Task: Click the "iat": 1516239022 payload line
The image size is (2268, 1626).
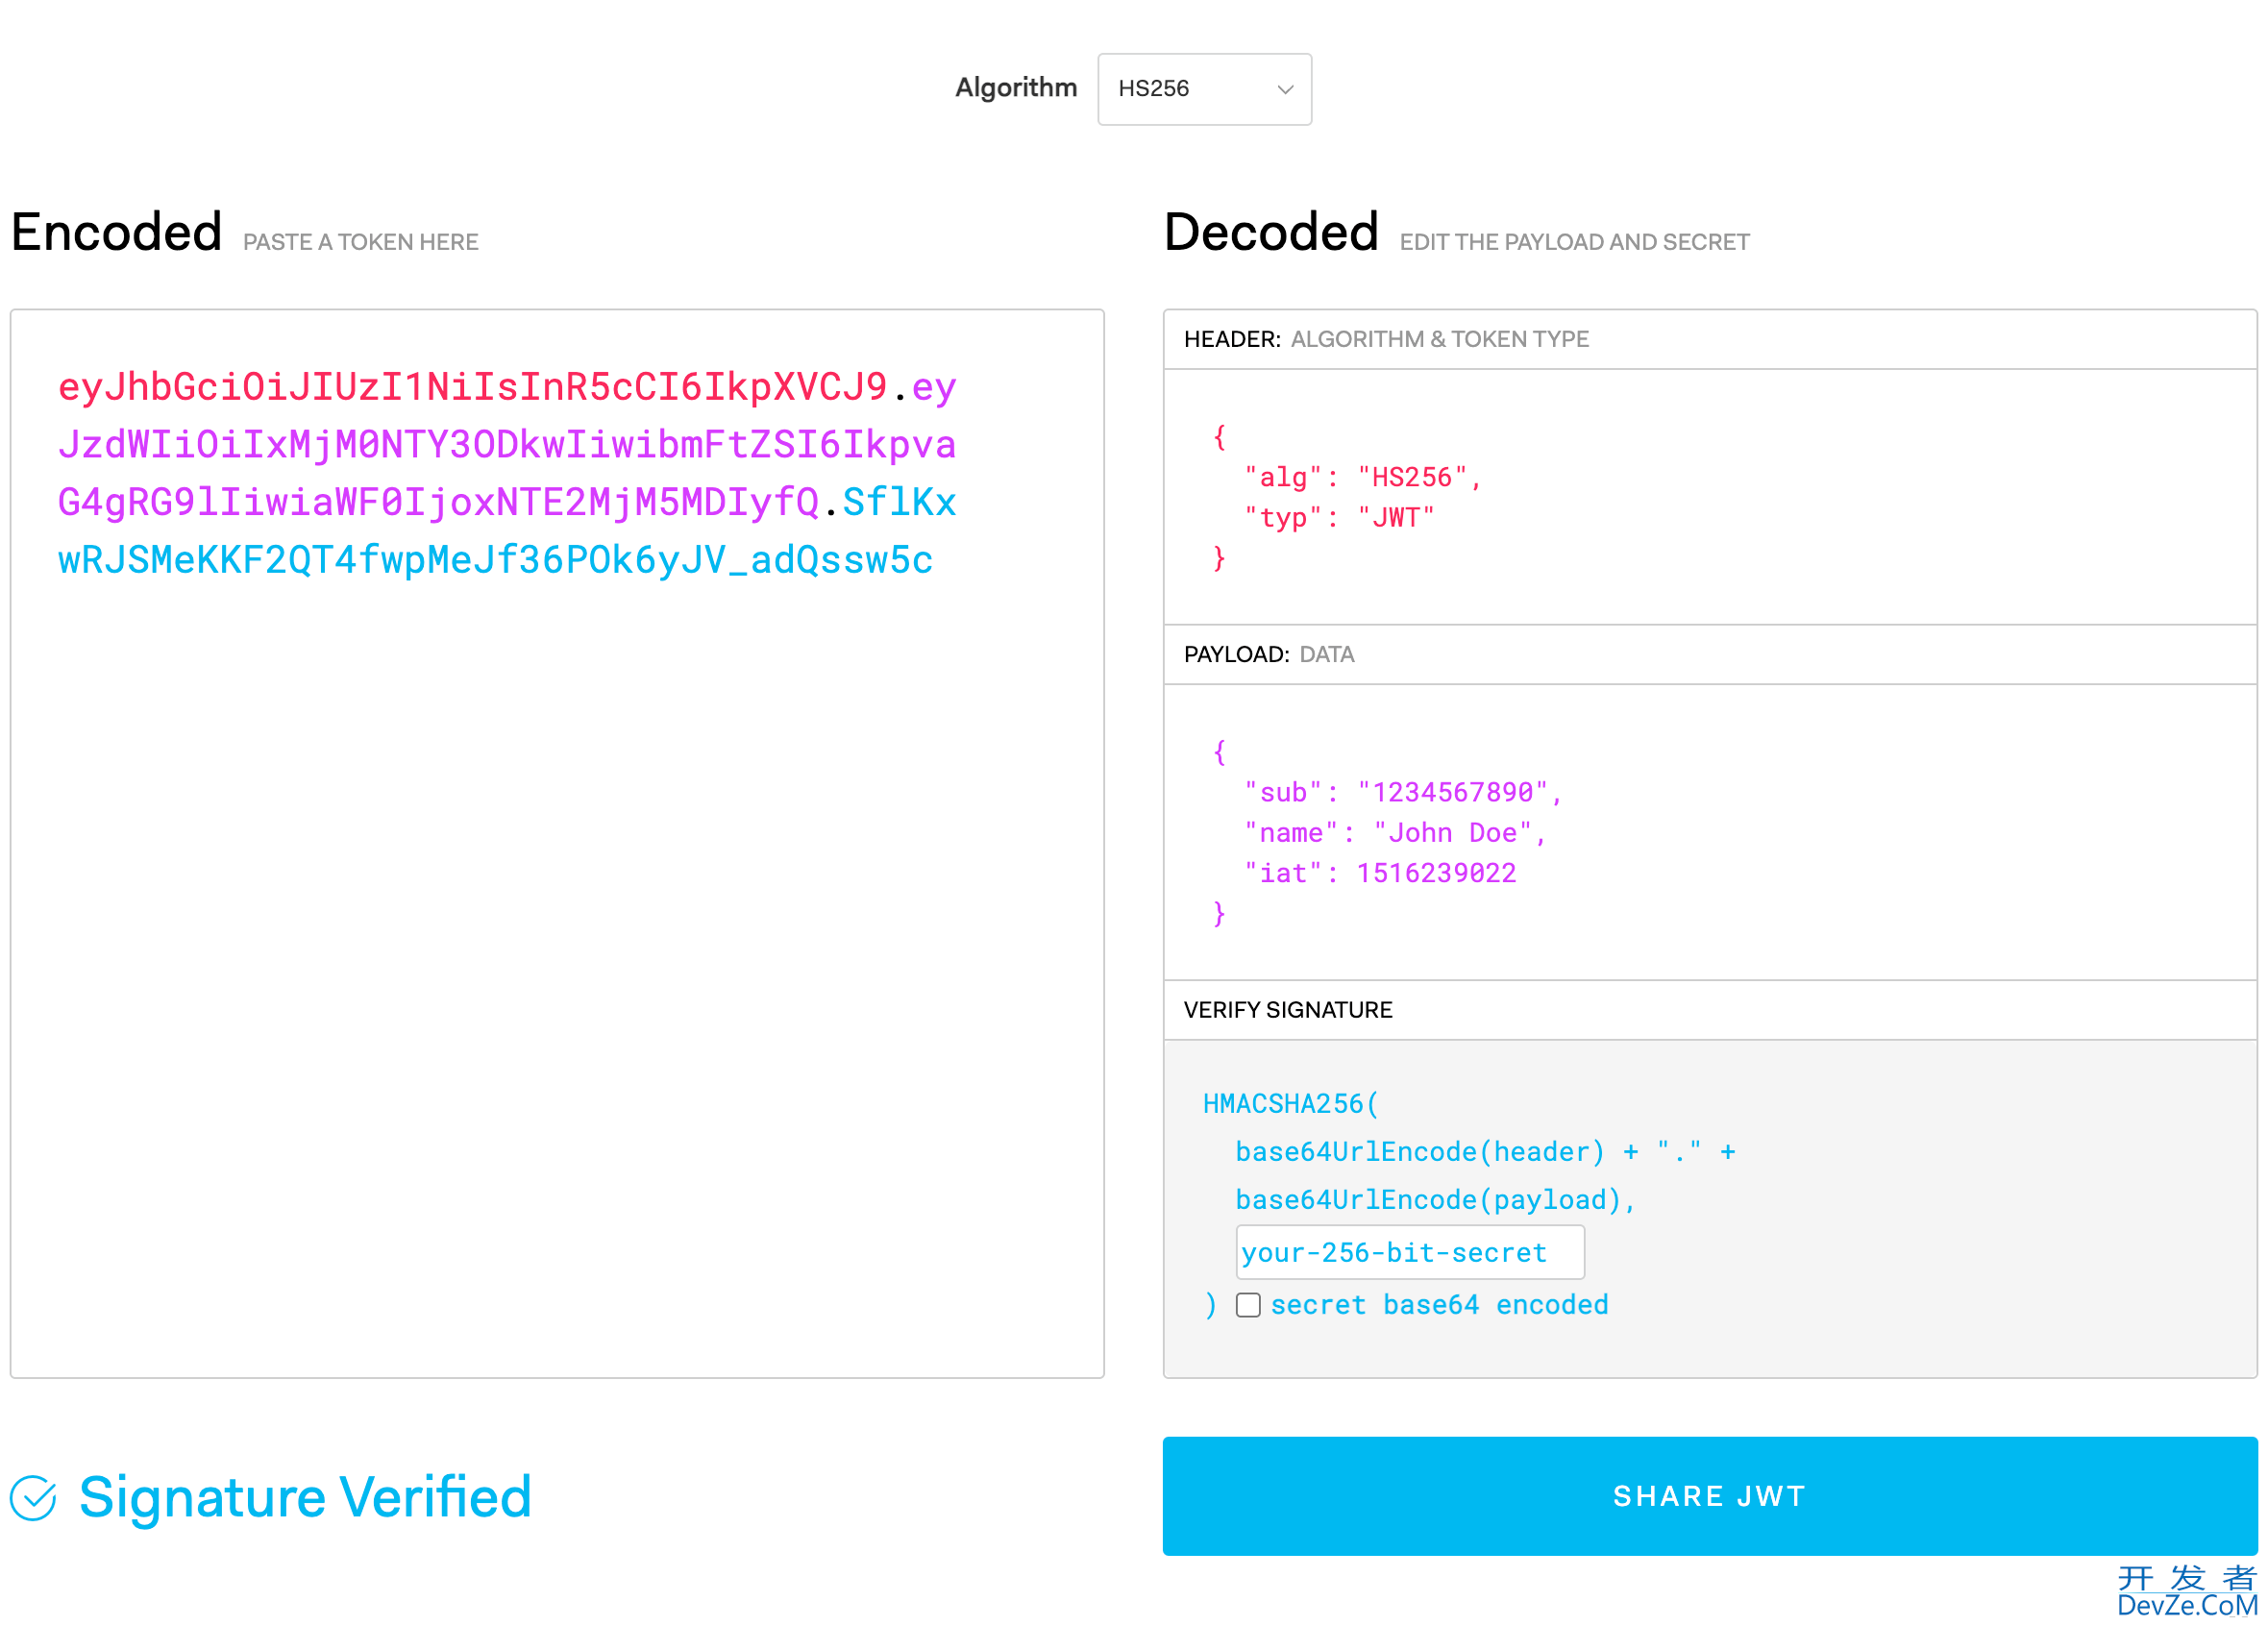Action: (x=1380, y=873)
